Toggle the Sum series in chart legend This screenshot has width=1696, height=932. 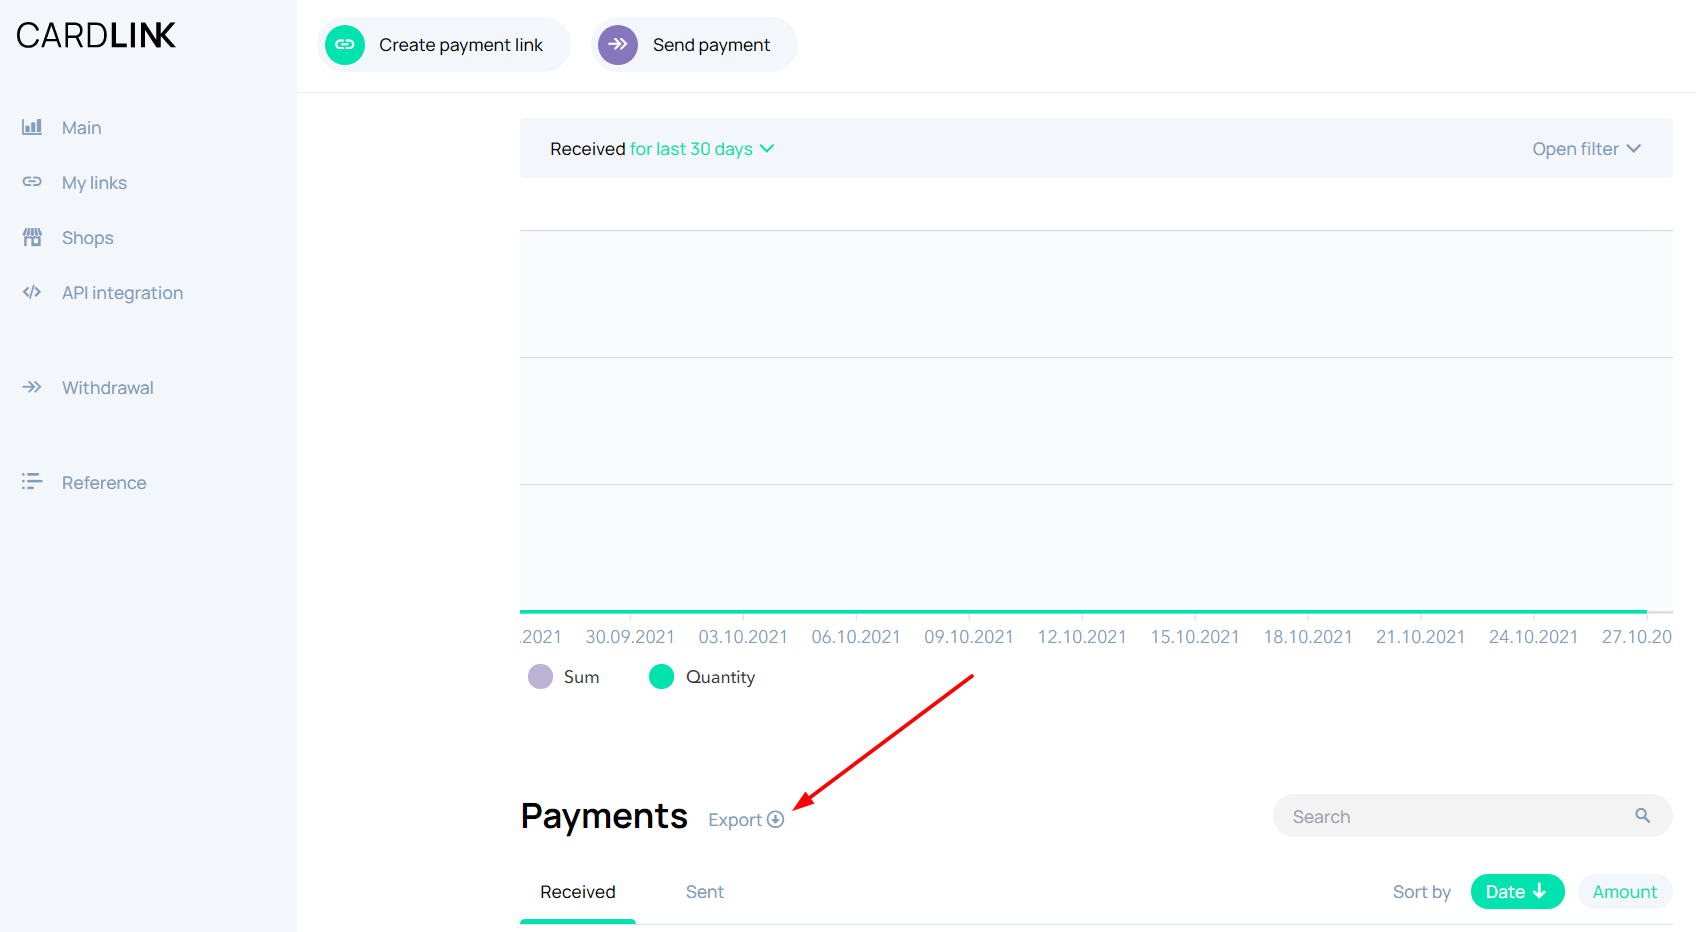point(564,677)
